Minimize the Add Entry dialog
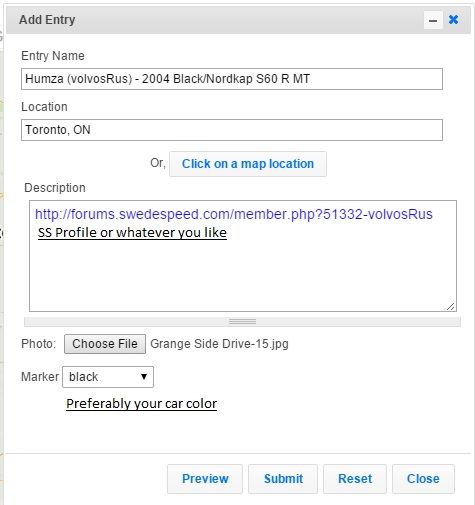This screenshot has width=475, height=505. 433,20
